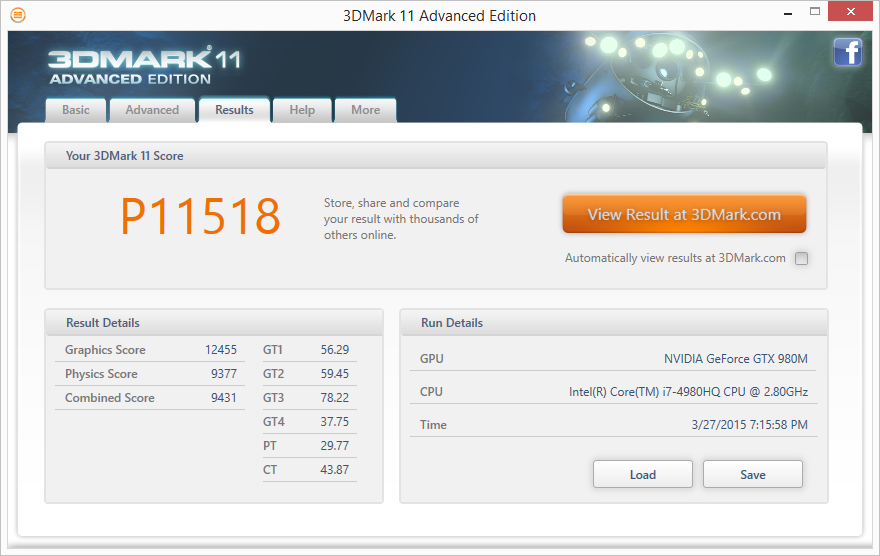This screenshot has height=556, width=880.
Task: Minimize the 3DMark 11 window
Action: point(788,12)
